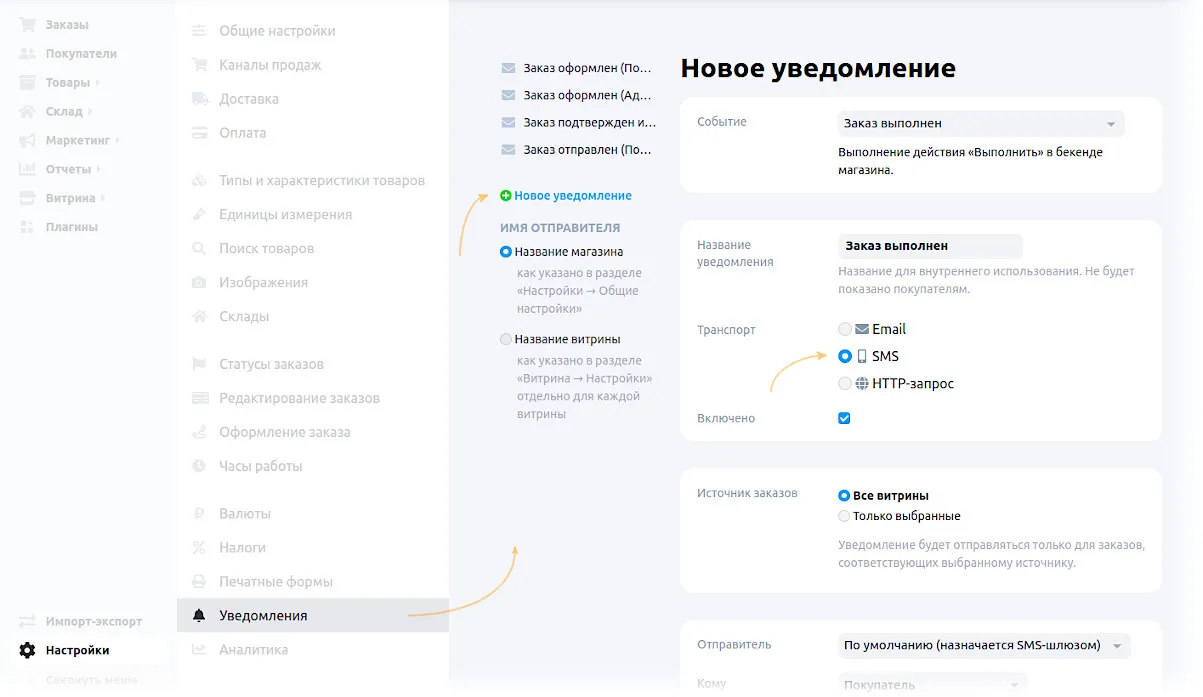
Task: Uncheck the Включено checkbox
Action: coord(844,418)
